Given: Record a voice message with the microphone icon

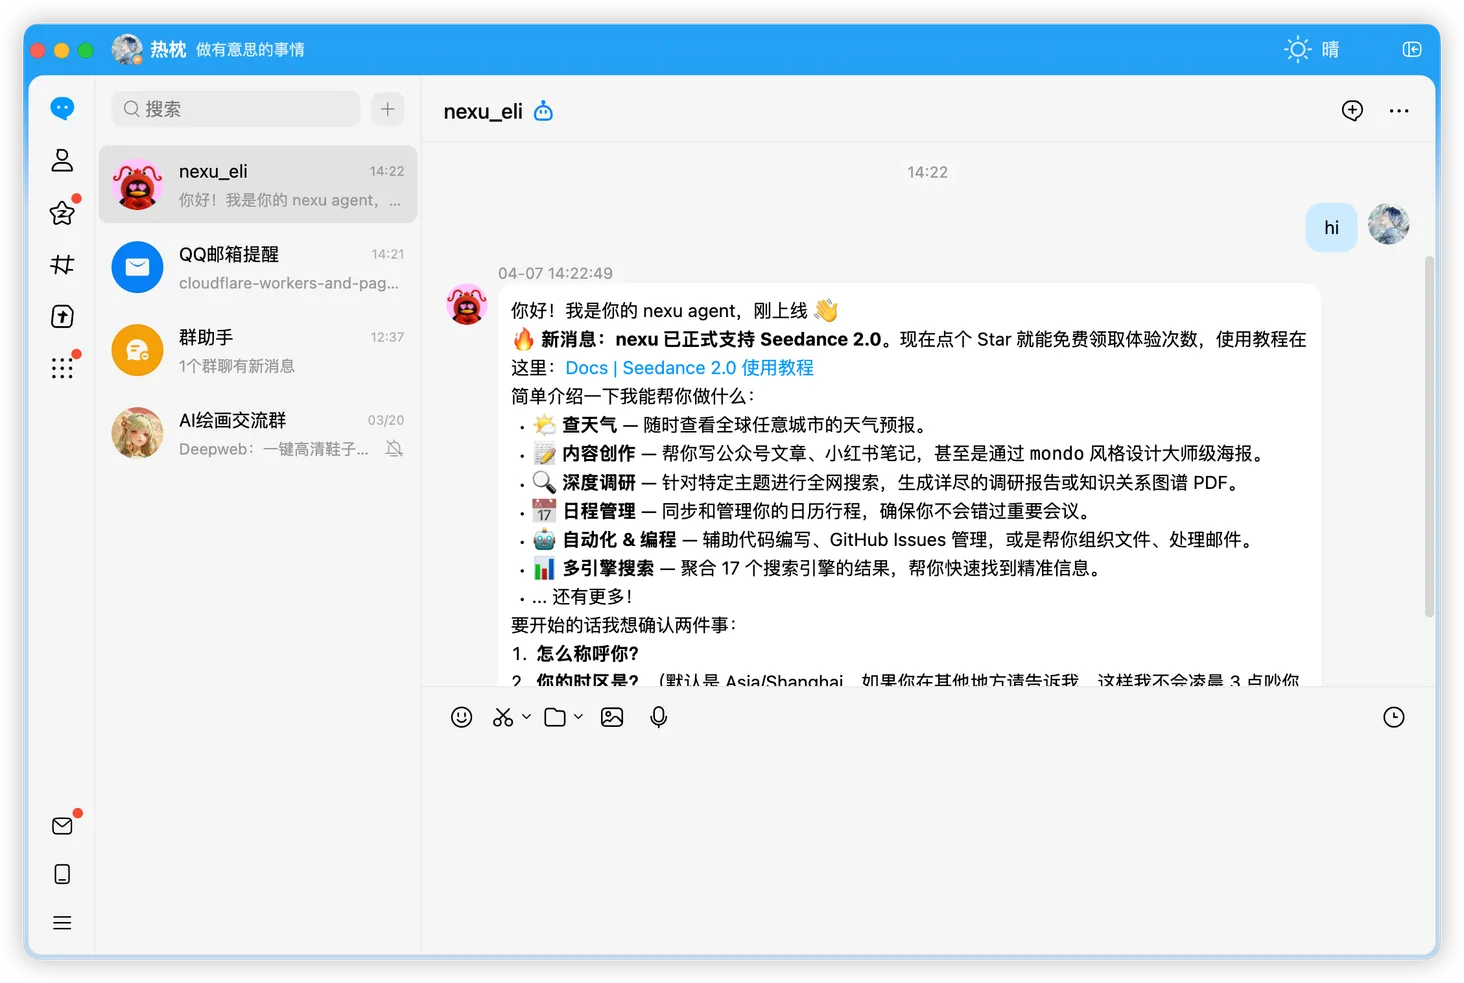Looking at the screenshot, I should [658, 717].
